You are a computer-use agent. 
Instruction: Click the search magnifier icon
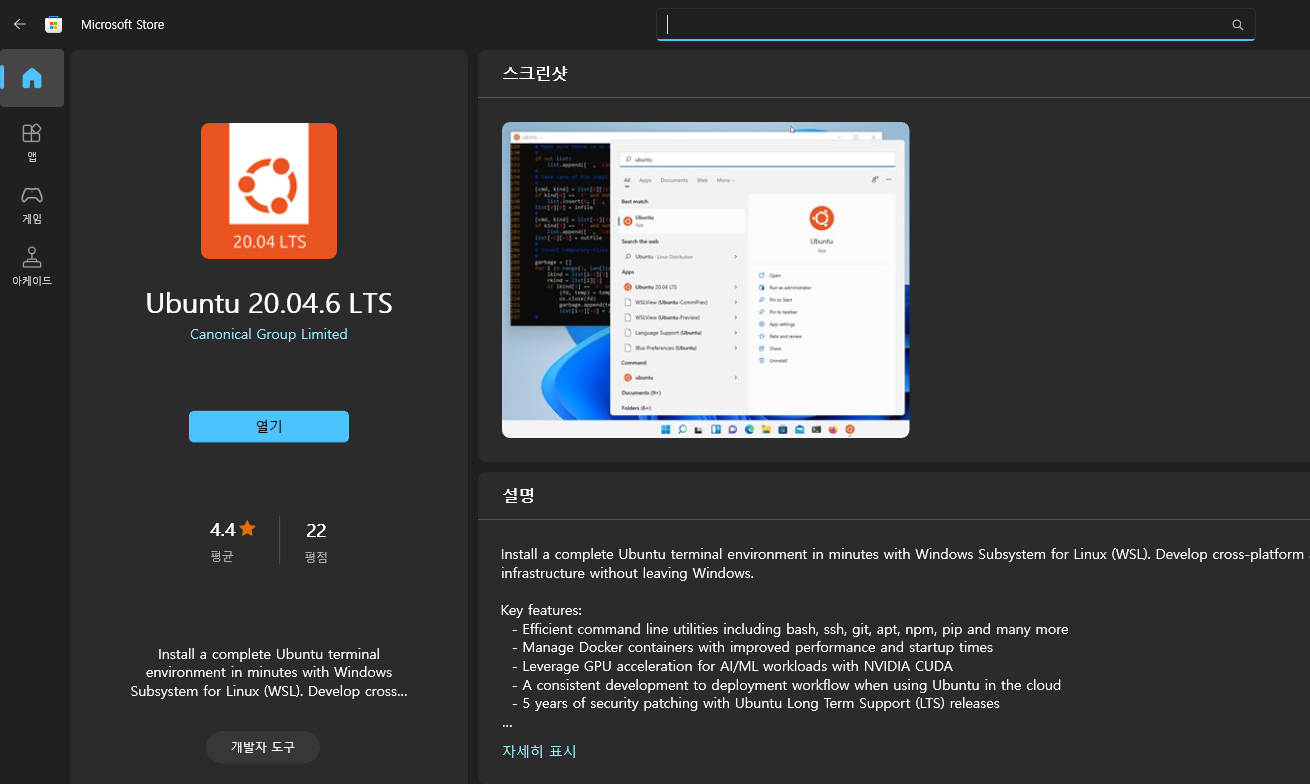1237,24
